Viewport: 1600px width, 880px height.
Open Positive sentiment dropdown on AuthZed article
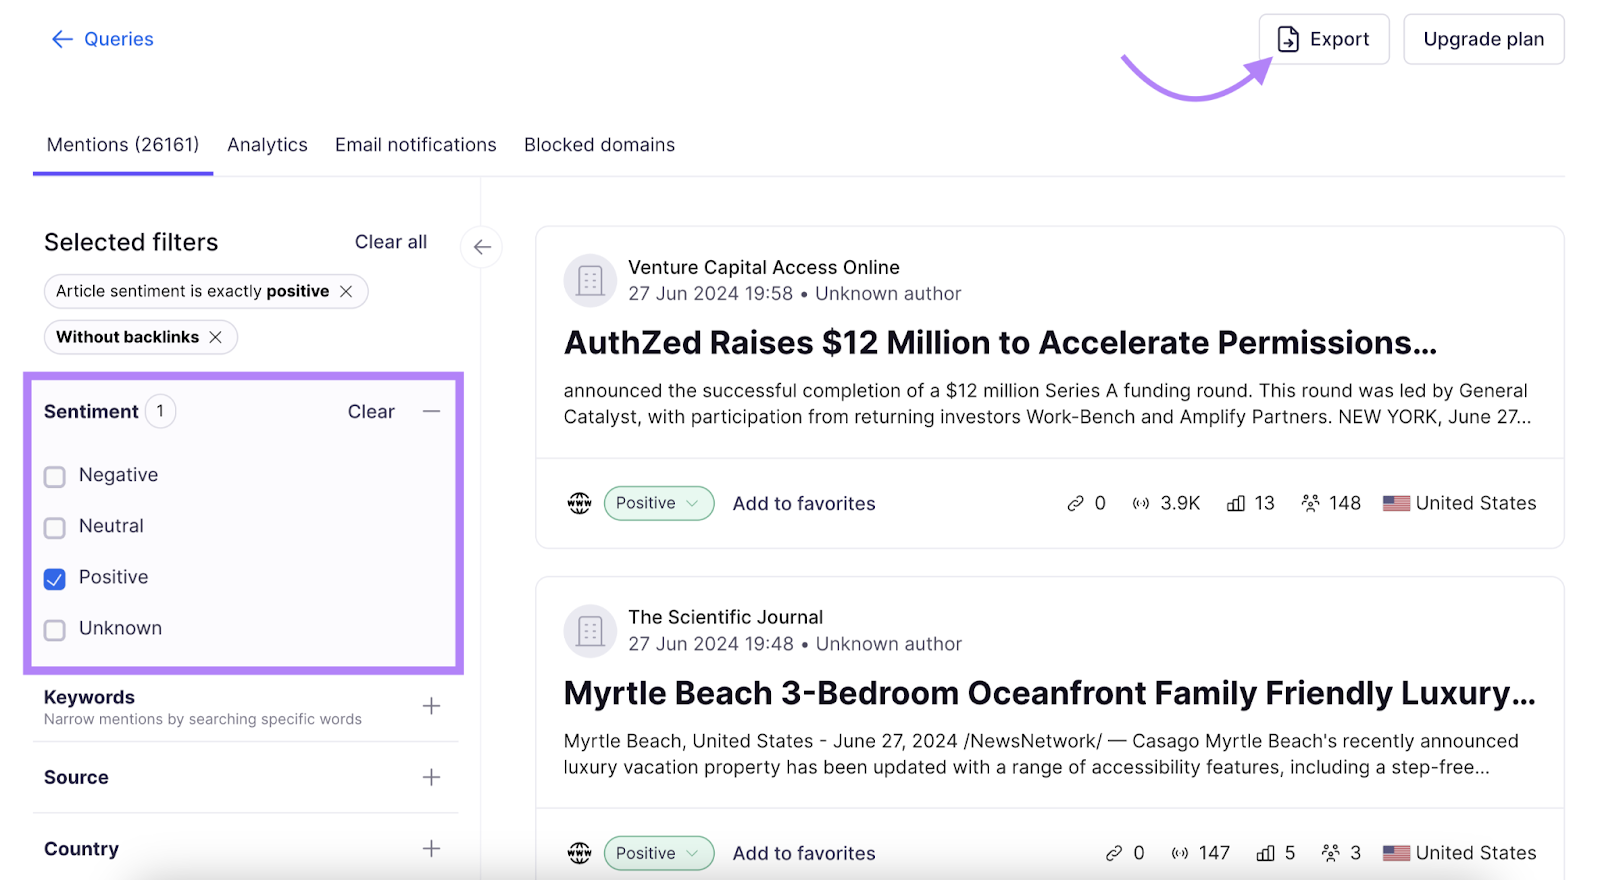(x=658, y=503)
